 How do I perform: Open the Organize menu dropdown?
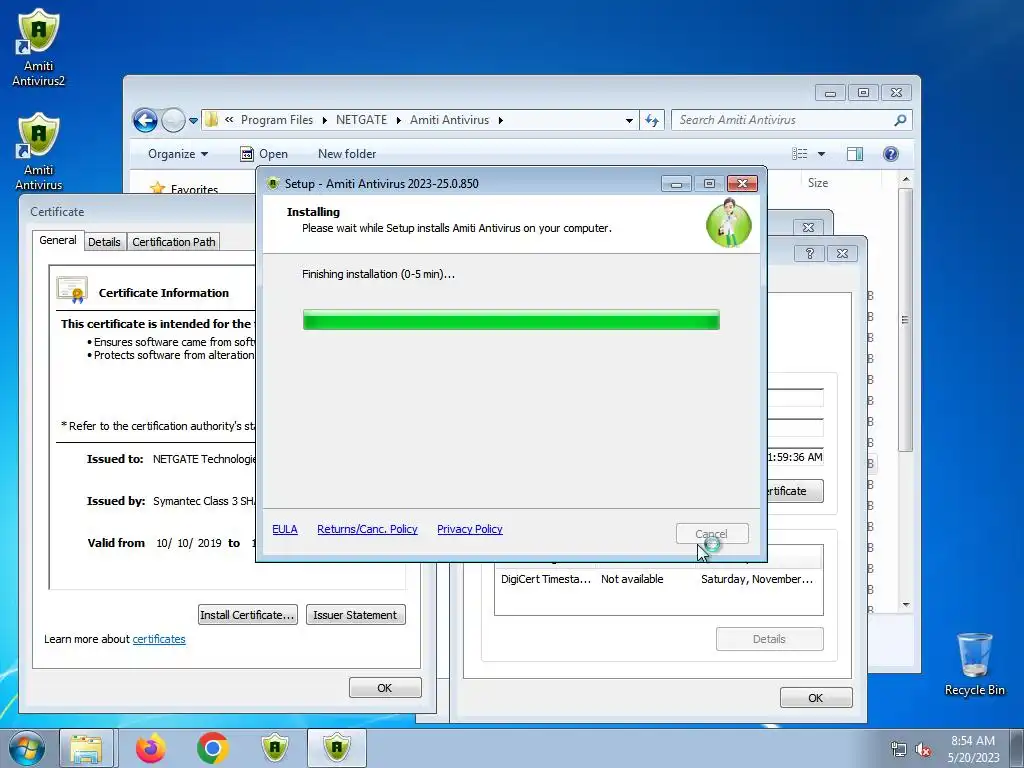[178, 154]
